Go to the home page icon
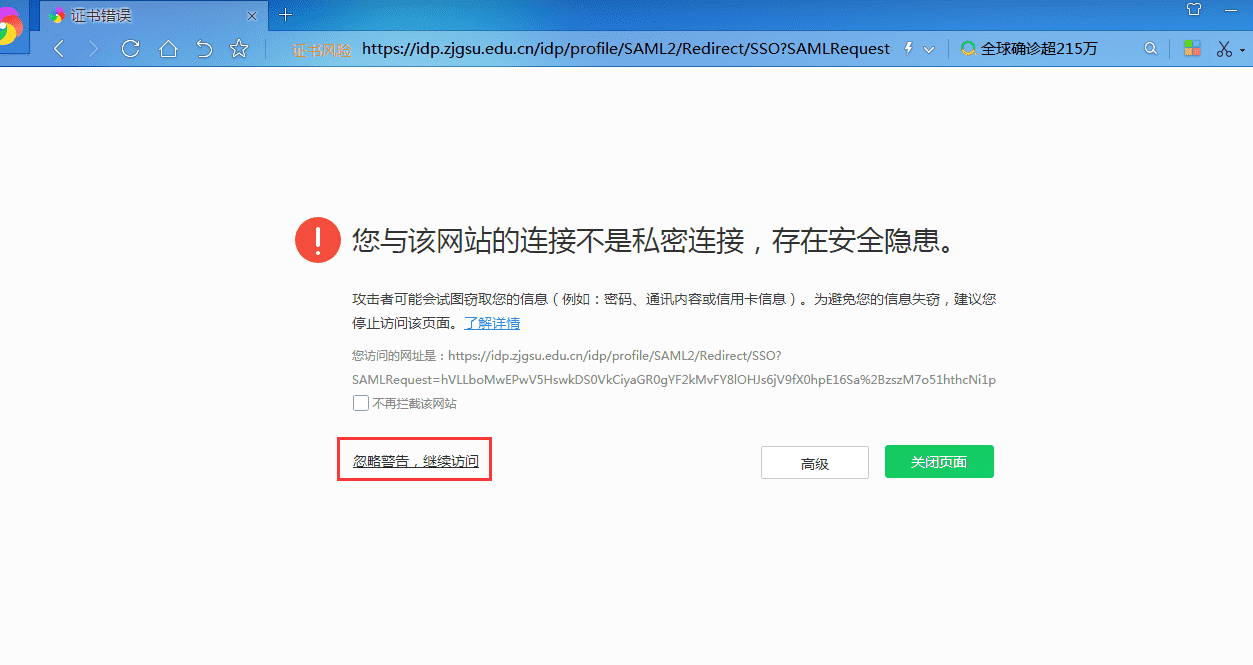The image size is (1253, 665). pos(168,49)
